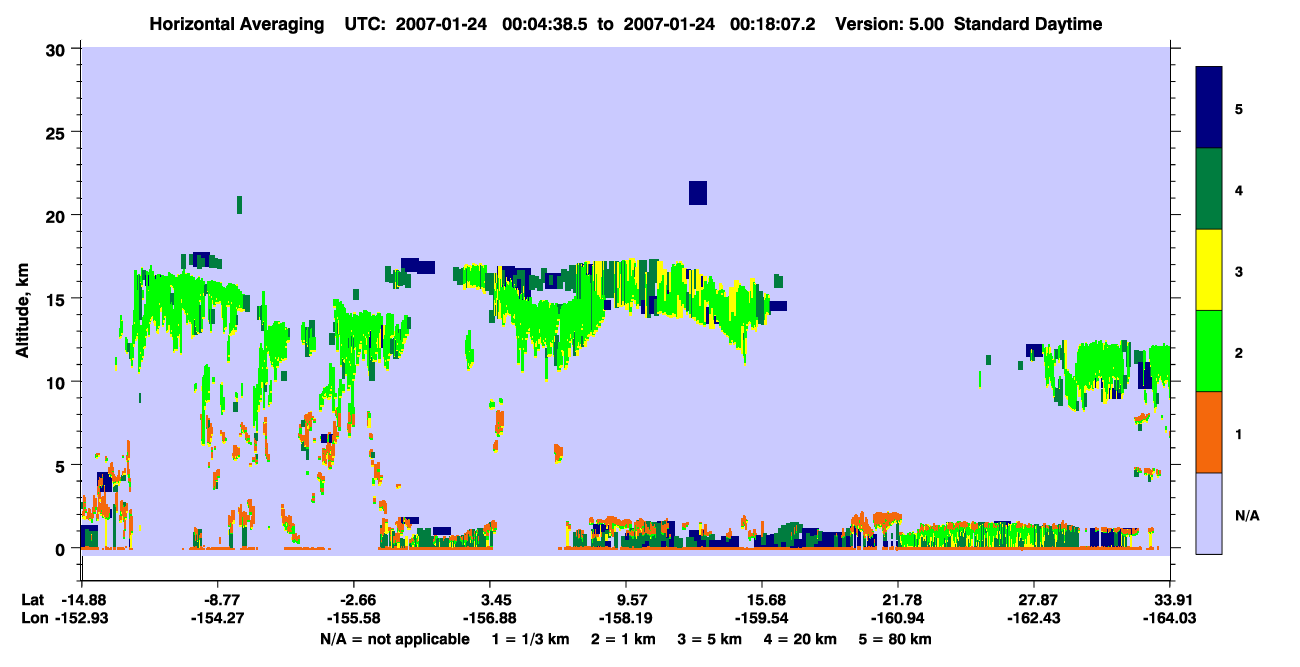Click the 'Lon' row label
The height and width of the screenshot is (667, 1300).
[x=34, y=618]
